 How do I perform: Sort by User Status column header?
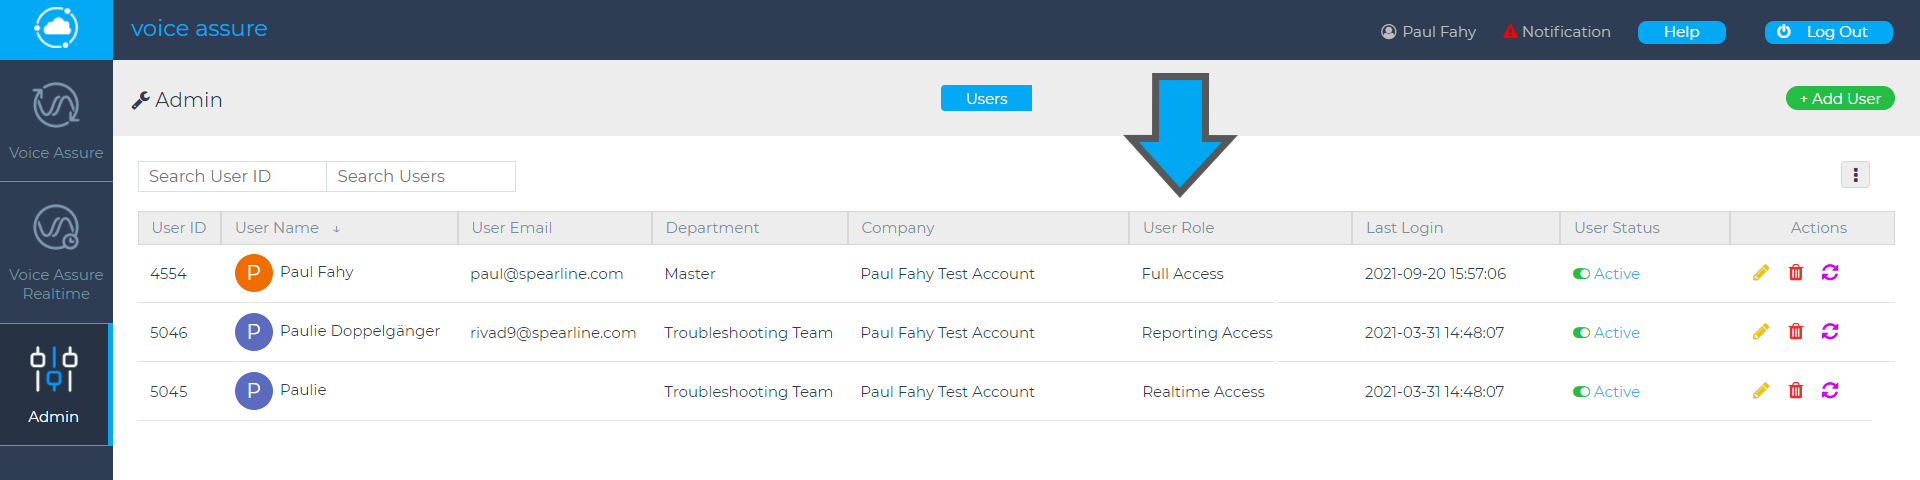(1645, 228)
